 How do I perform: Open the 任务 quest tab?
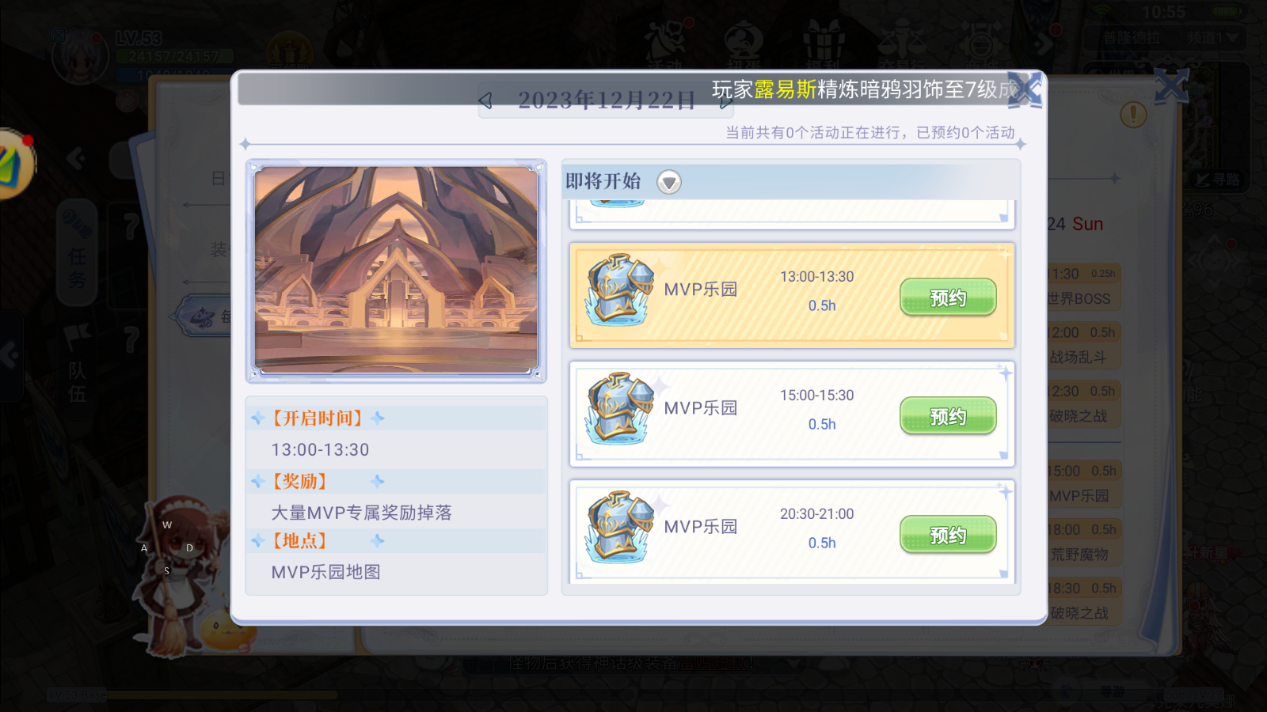tap(77, 253)
